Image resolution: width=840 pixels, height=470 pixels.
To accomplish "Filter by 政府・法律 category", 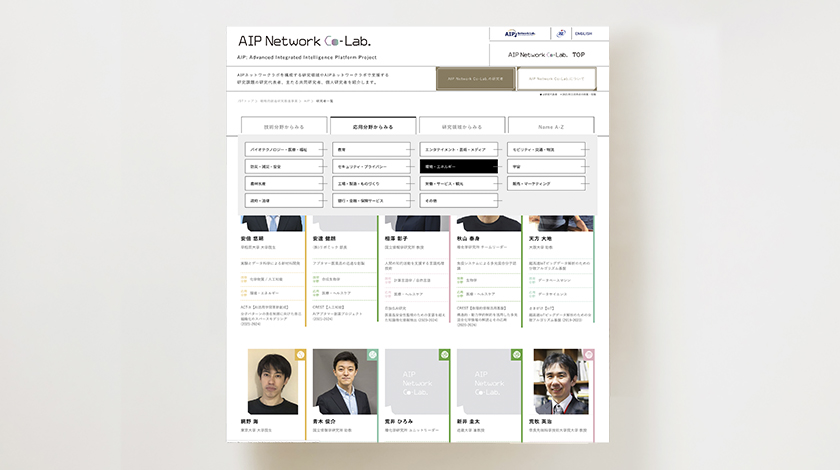I will click(284, 200).
